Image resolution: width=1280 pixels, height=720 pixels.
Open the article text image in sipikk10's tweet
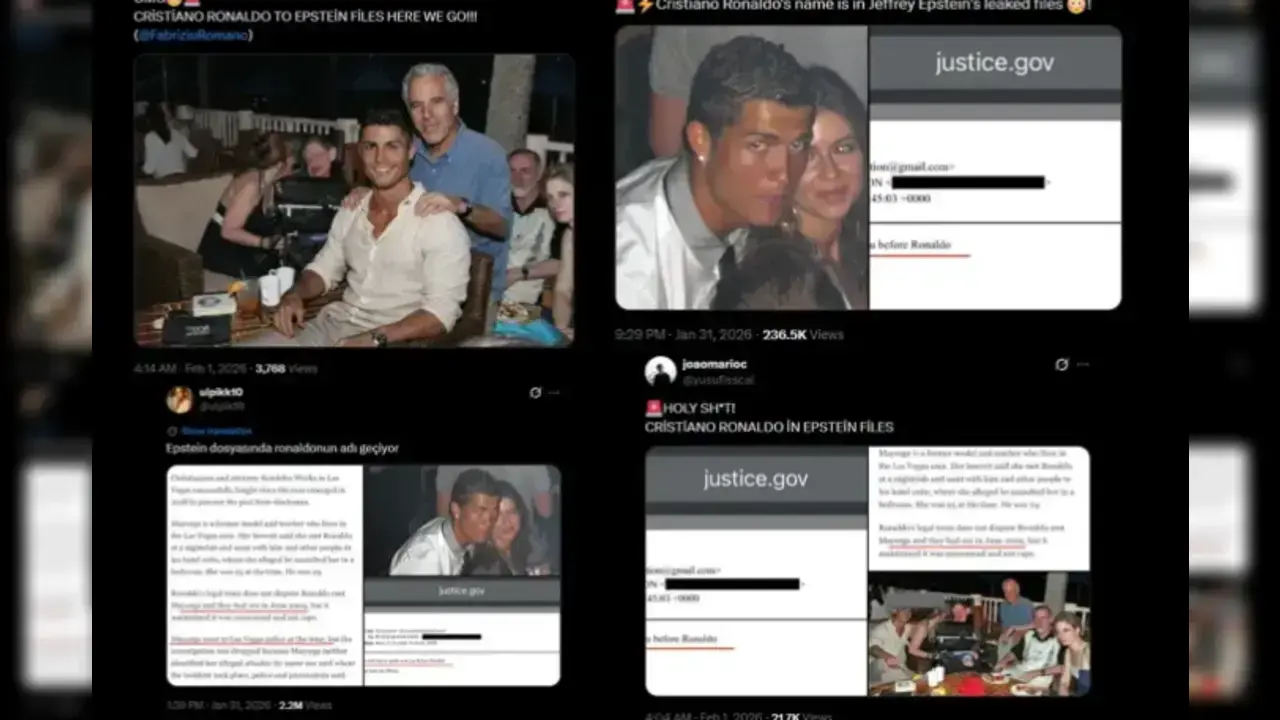(x=265, y=575)
